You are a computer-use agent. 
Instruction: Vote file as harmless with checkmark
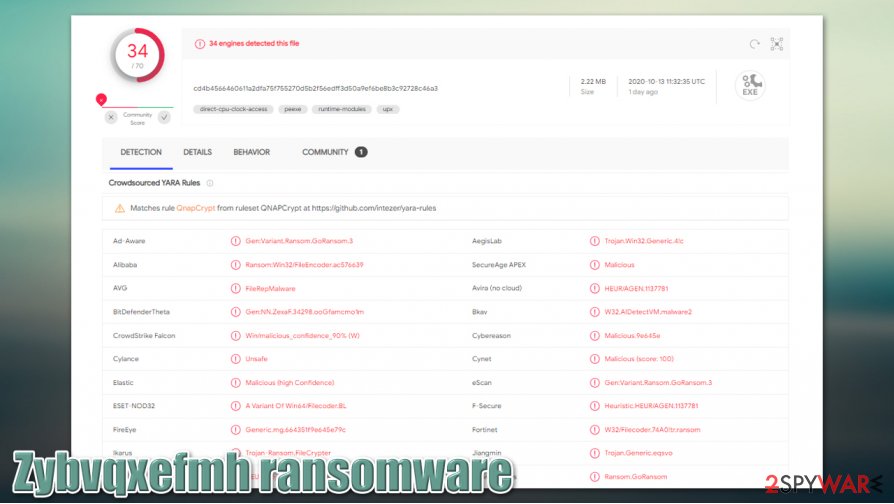click(164, 117)
